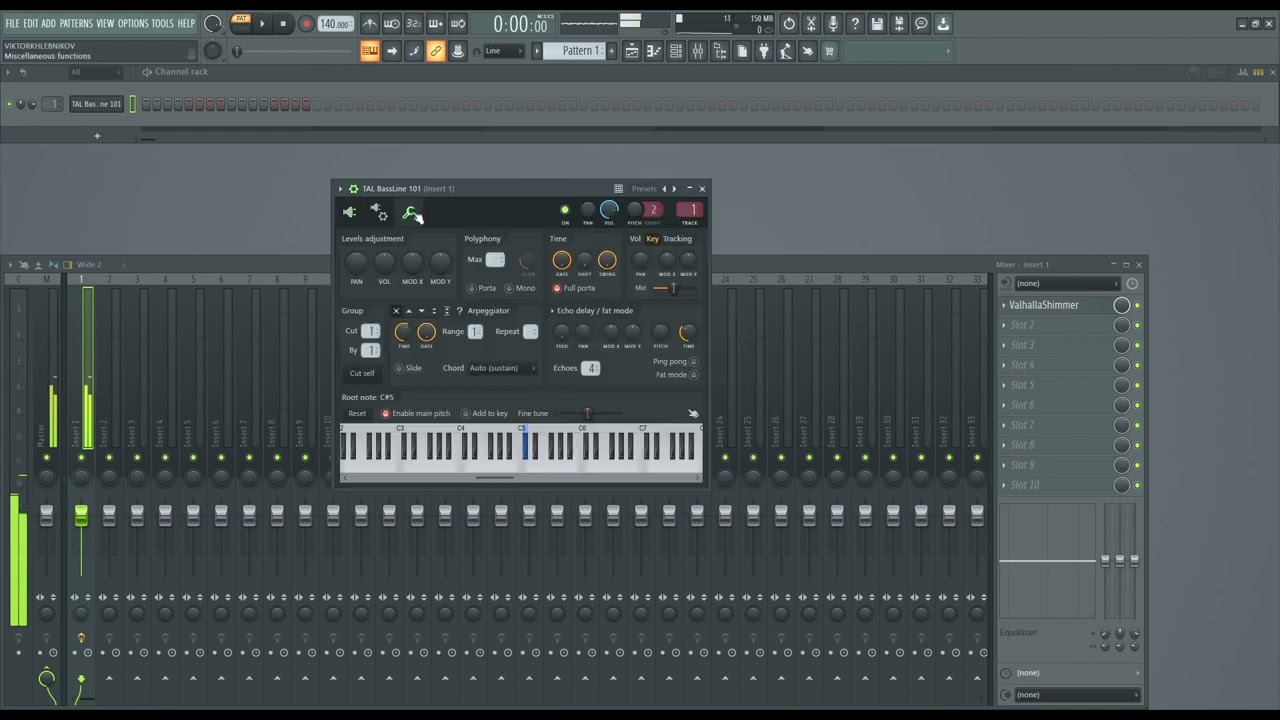The image size is (1280, 720).
Task: Enable Fat mode toggle
Action: coord(693,375)
